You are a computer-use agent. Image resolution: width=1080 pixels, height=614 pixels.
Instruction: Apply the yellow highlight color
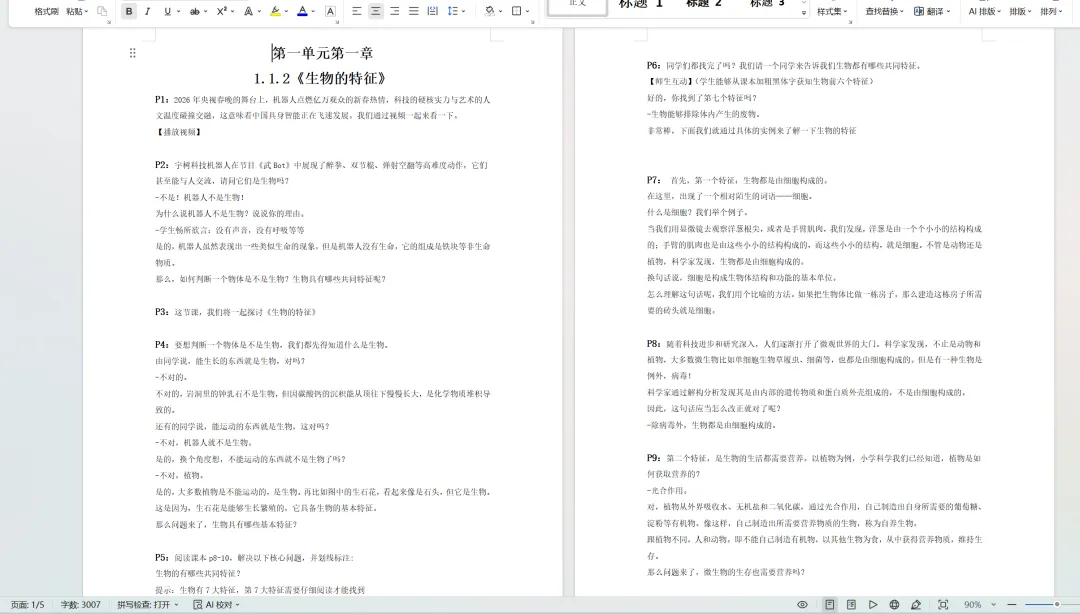(x=275, y=11)
